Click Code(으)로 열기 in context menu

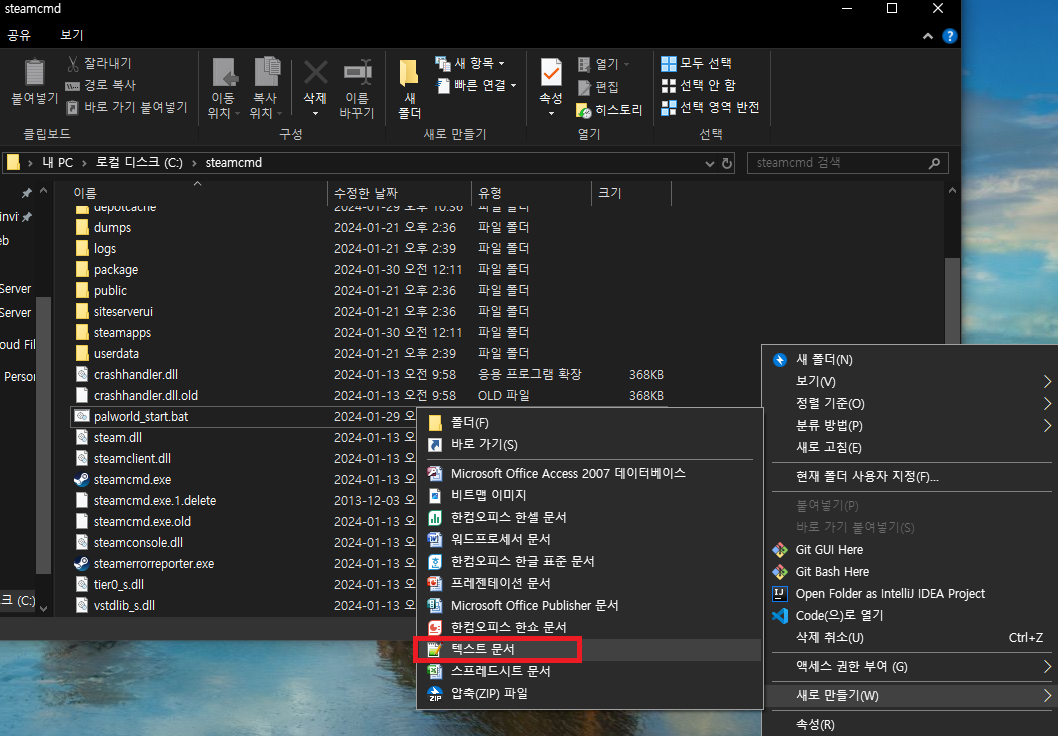(911, 615)
